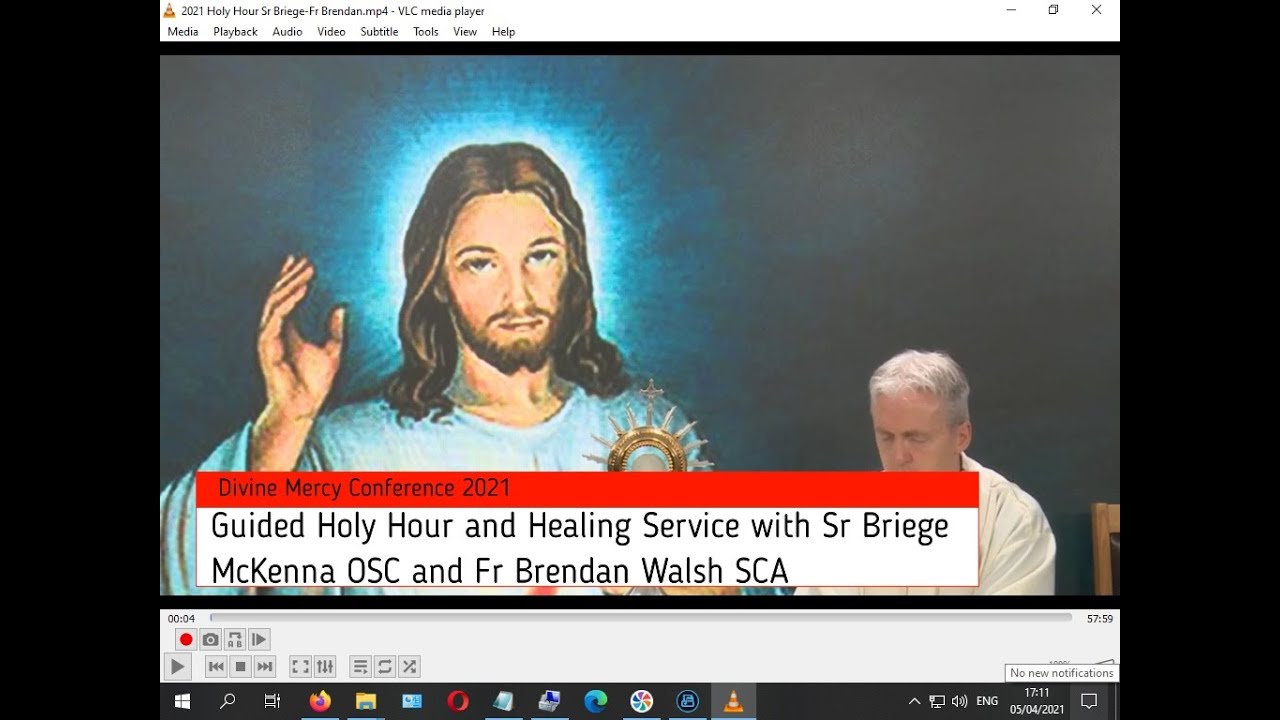Screen dimensions: 1280x720
Task: Seek along the video position slider
Action: 640,618
